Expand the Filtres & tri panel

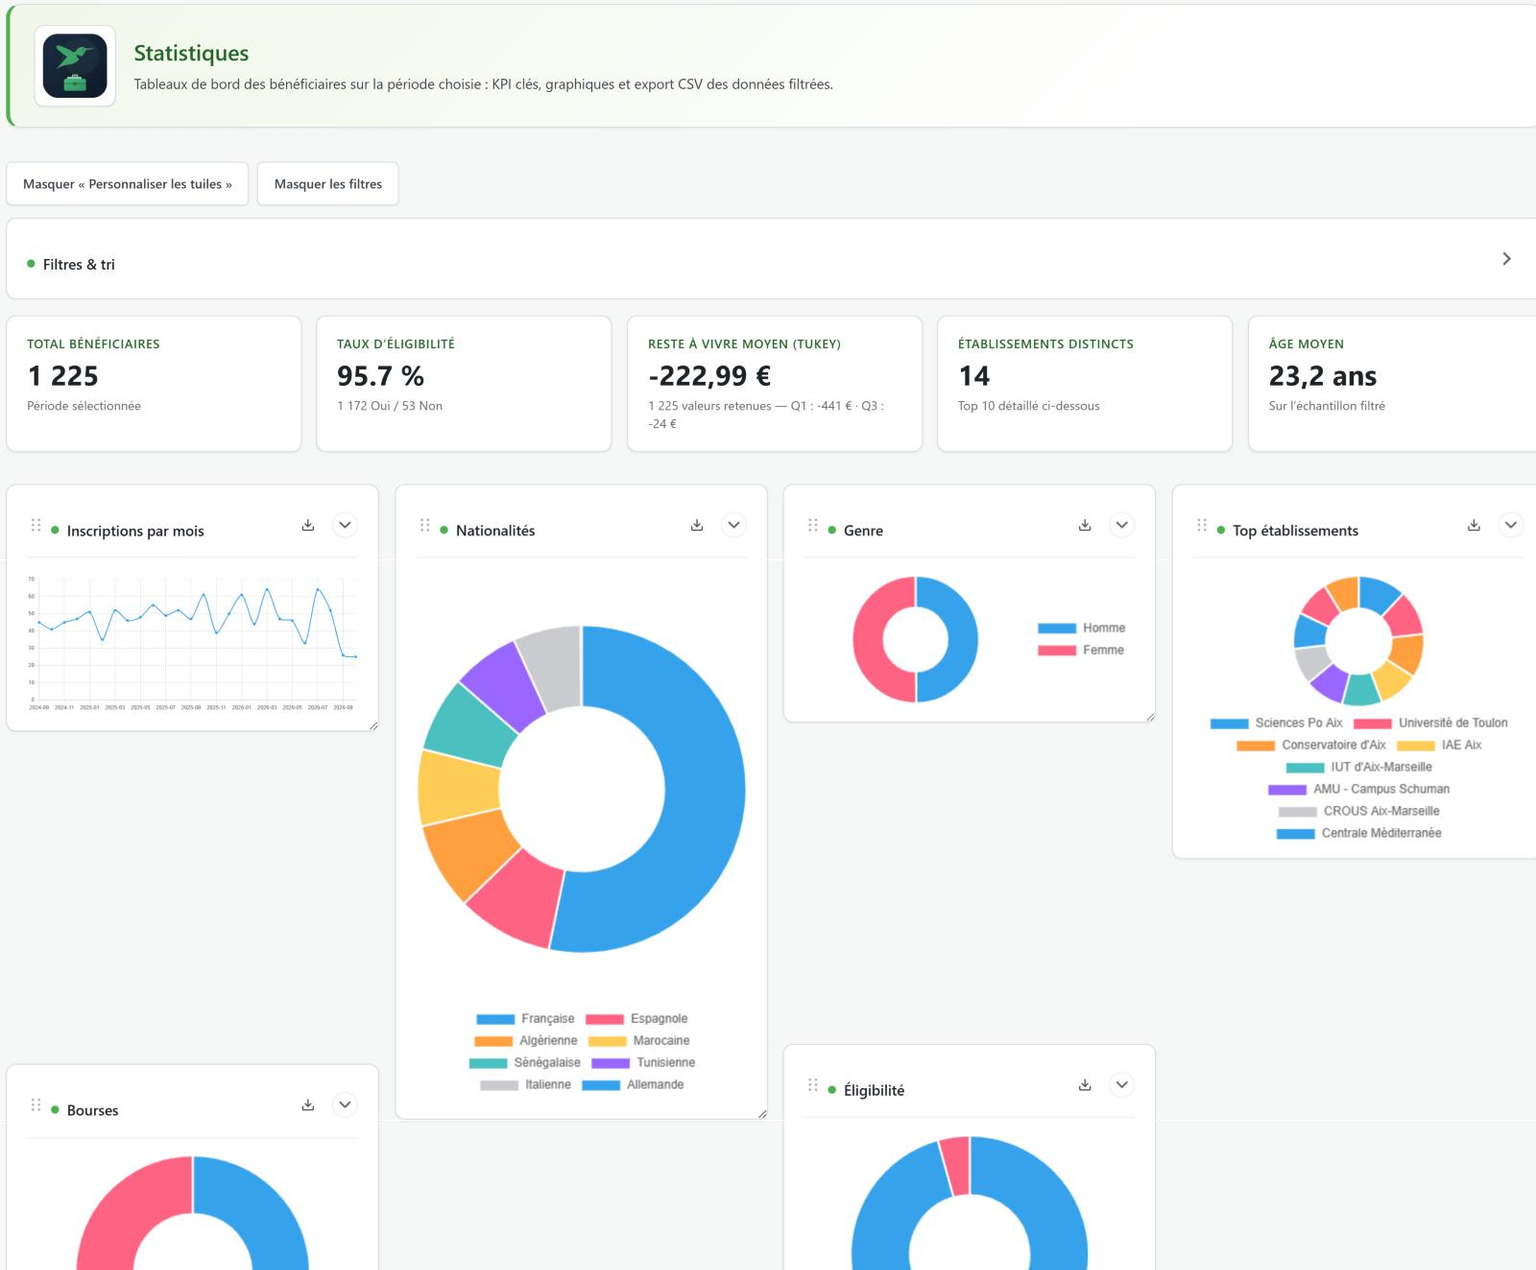[x=1506, y=259]
